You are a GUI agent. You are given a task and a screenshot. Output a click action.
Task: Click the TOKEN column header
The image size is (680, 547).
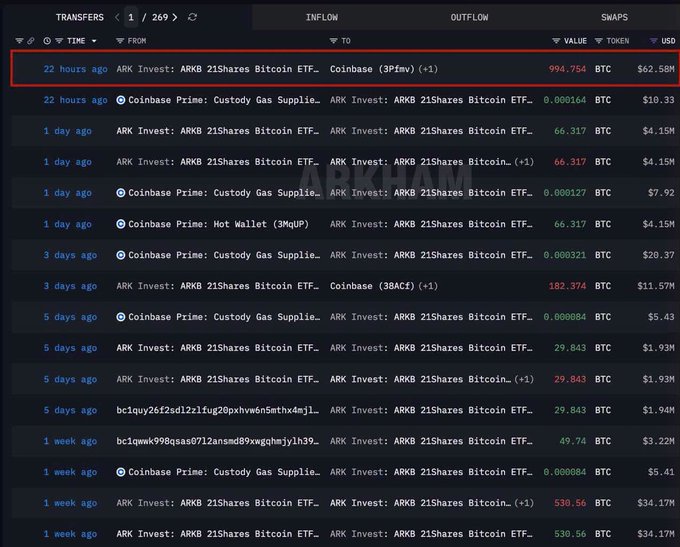pos(618,41)
